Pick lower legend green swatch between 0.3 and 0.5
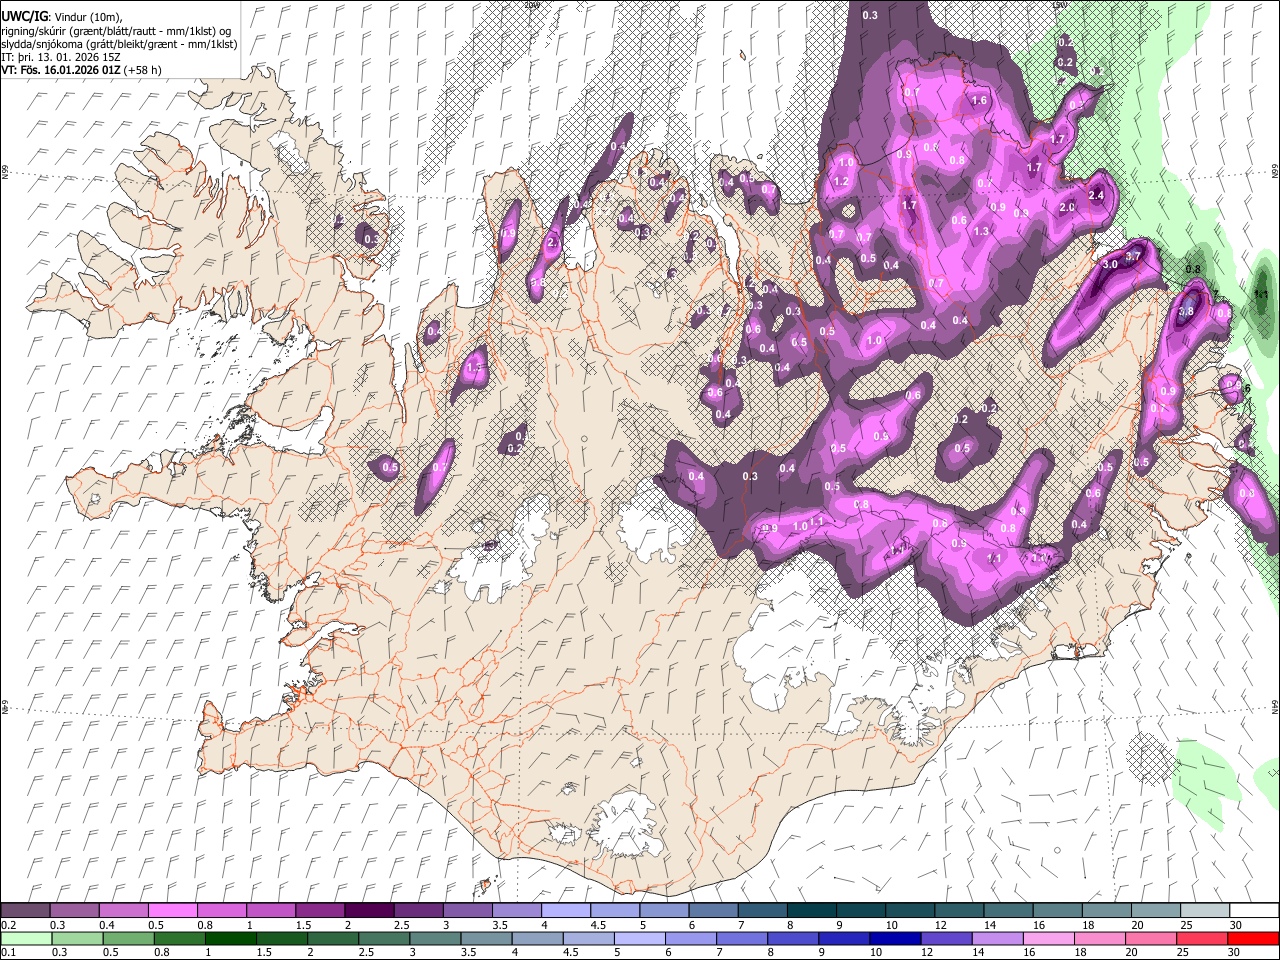1280x960 pixels. pos(77,939)
